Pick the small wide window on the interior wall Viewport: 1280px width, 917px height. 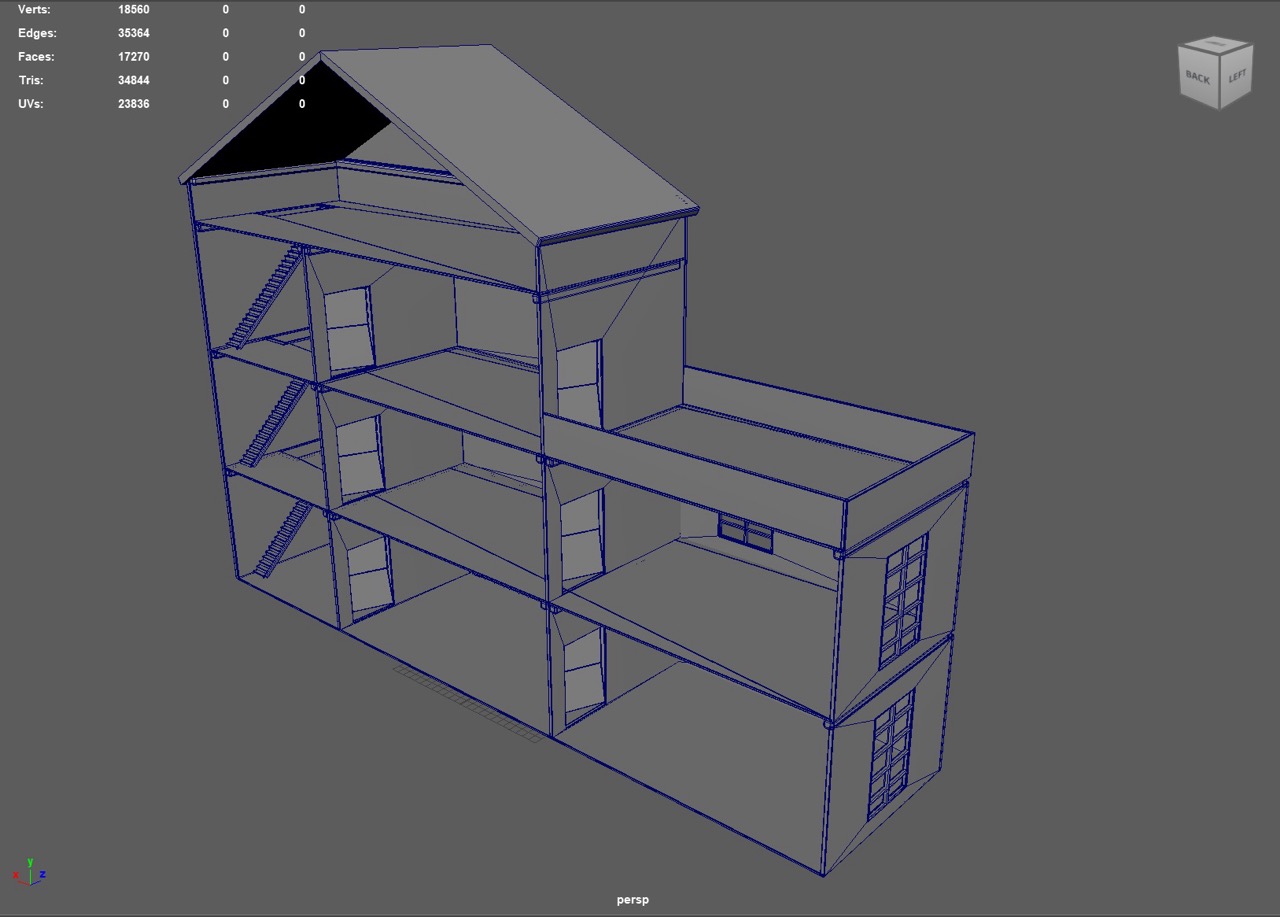(x=745, y=532)
